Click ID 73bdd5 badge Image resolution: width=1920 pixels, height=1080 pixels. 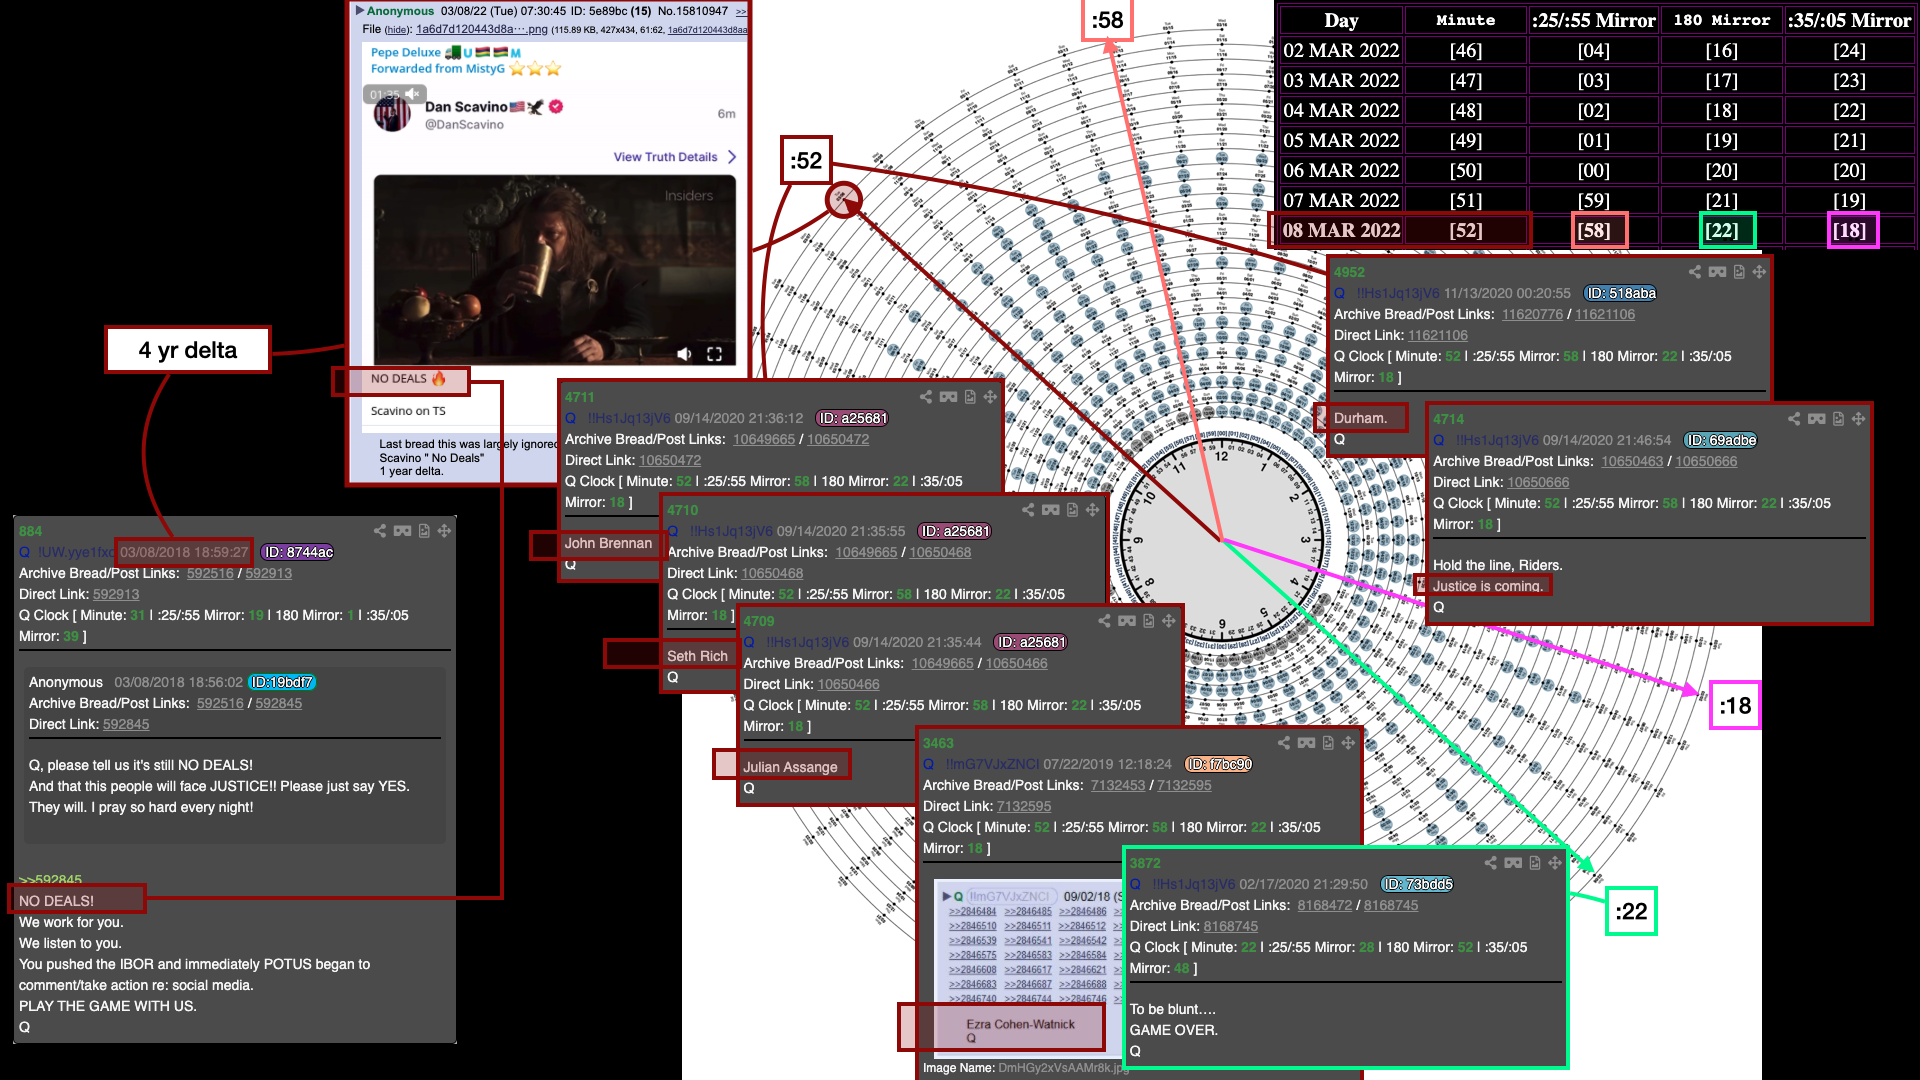click(1417, 884)
